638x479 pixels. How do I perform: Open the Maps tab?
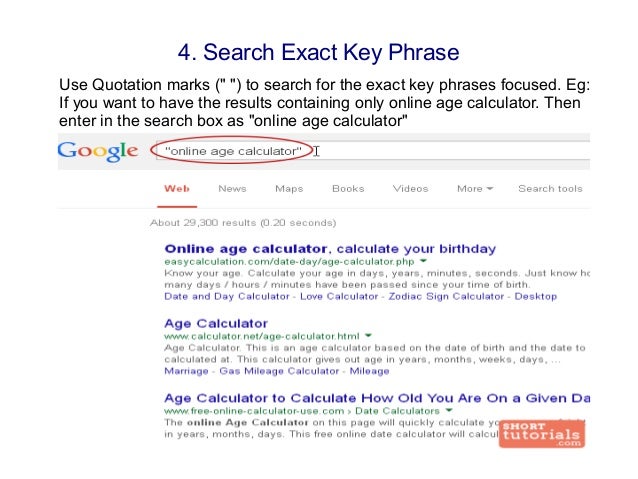point(289,189)
